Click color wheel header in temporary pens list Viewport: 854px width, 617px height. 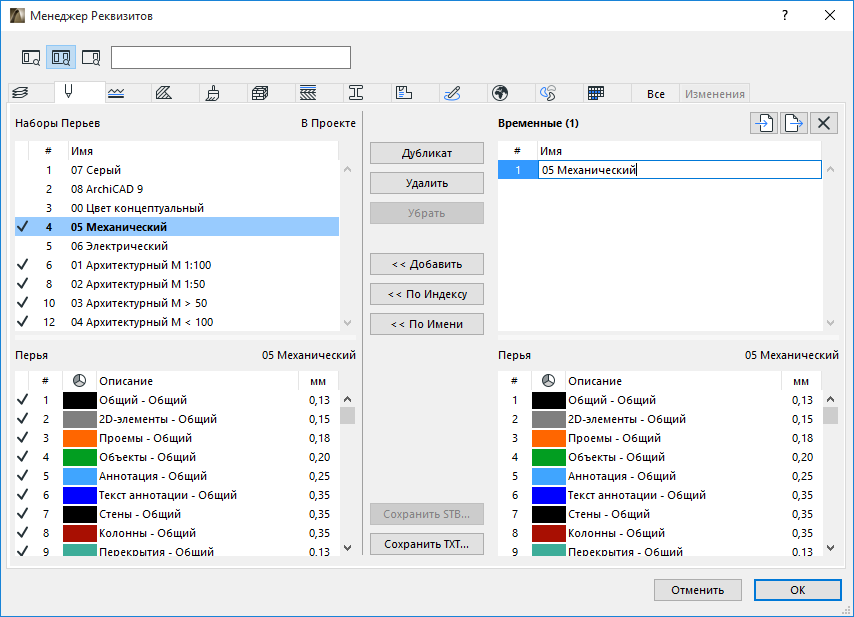548,381
